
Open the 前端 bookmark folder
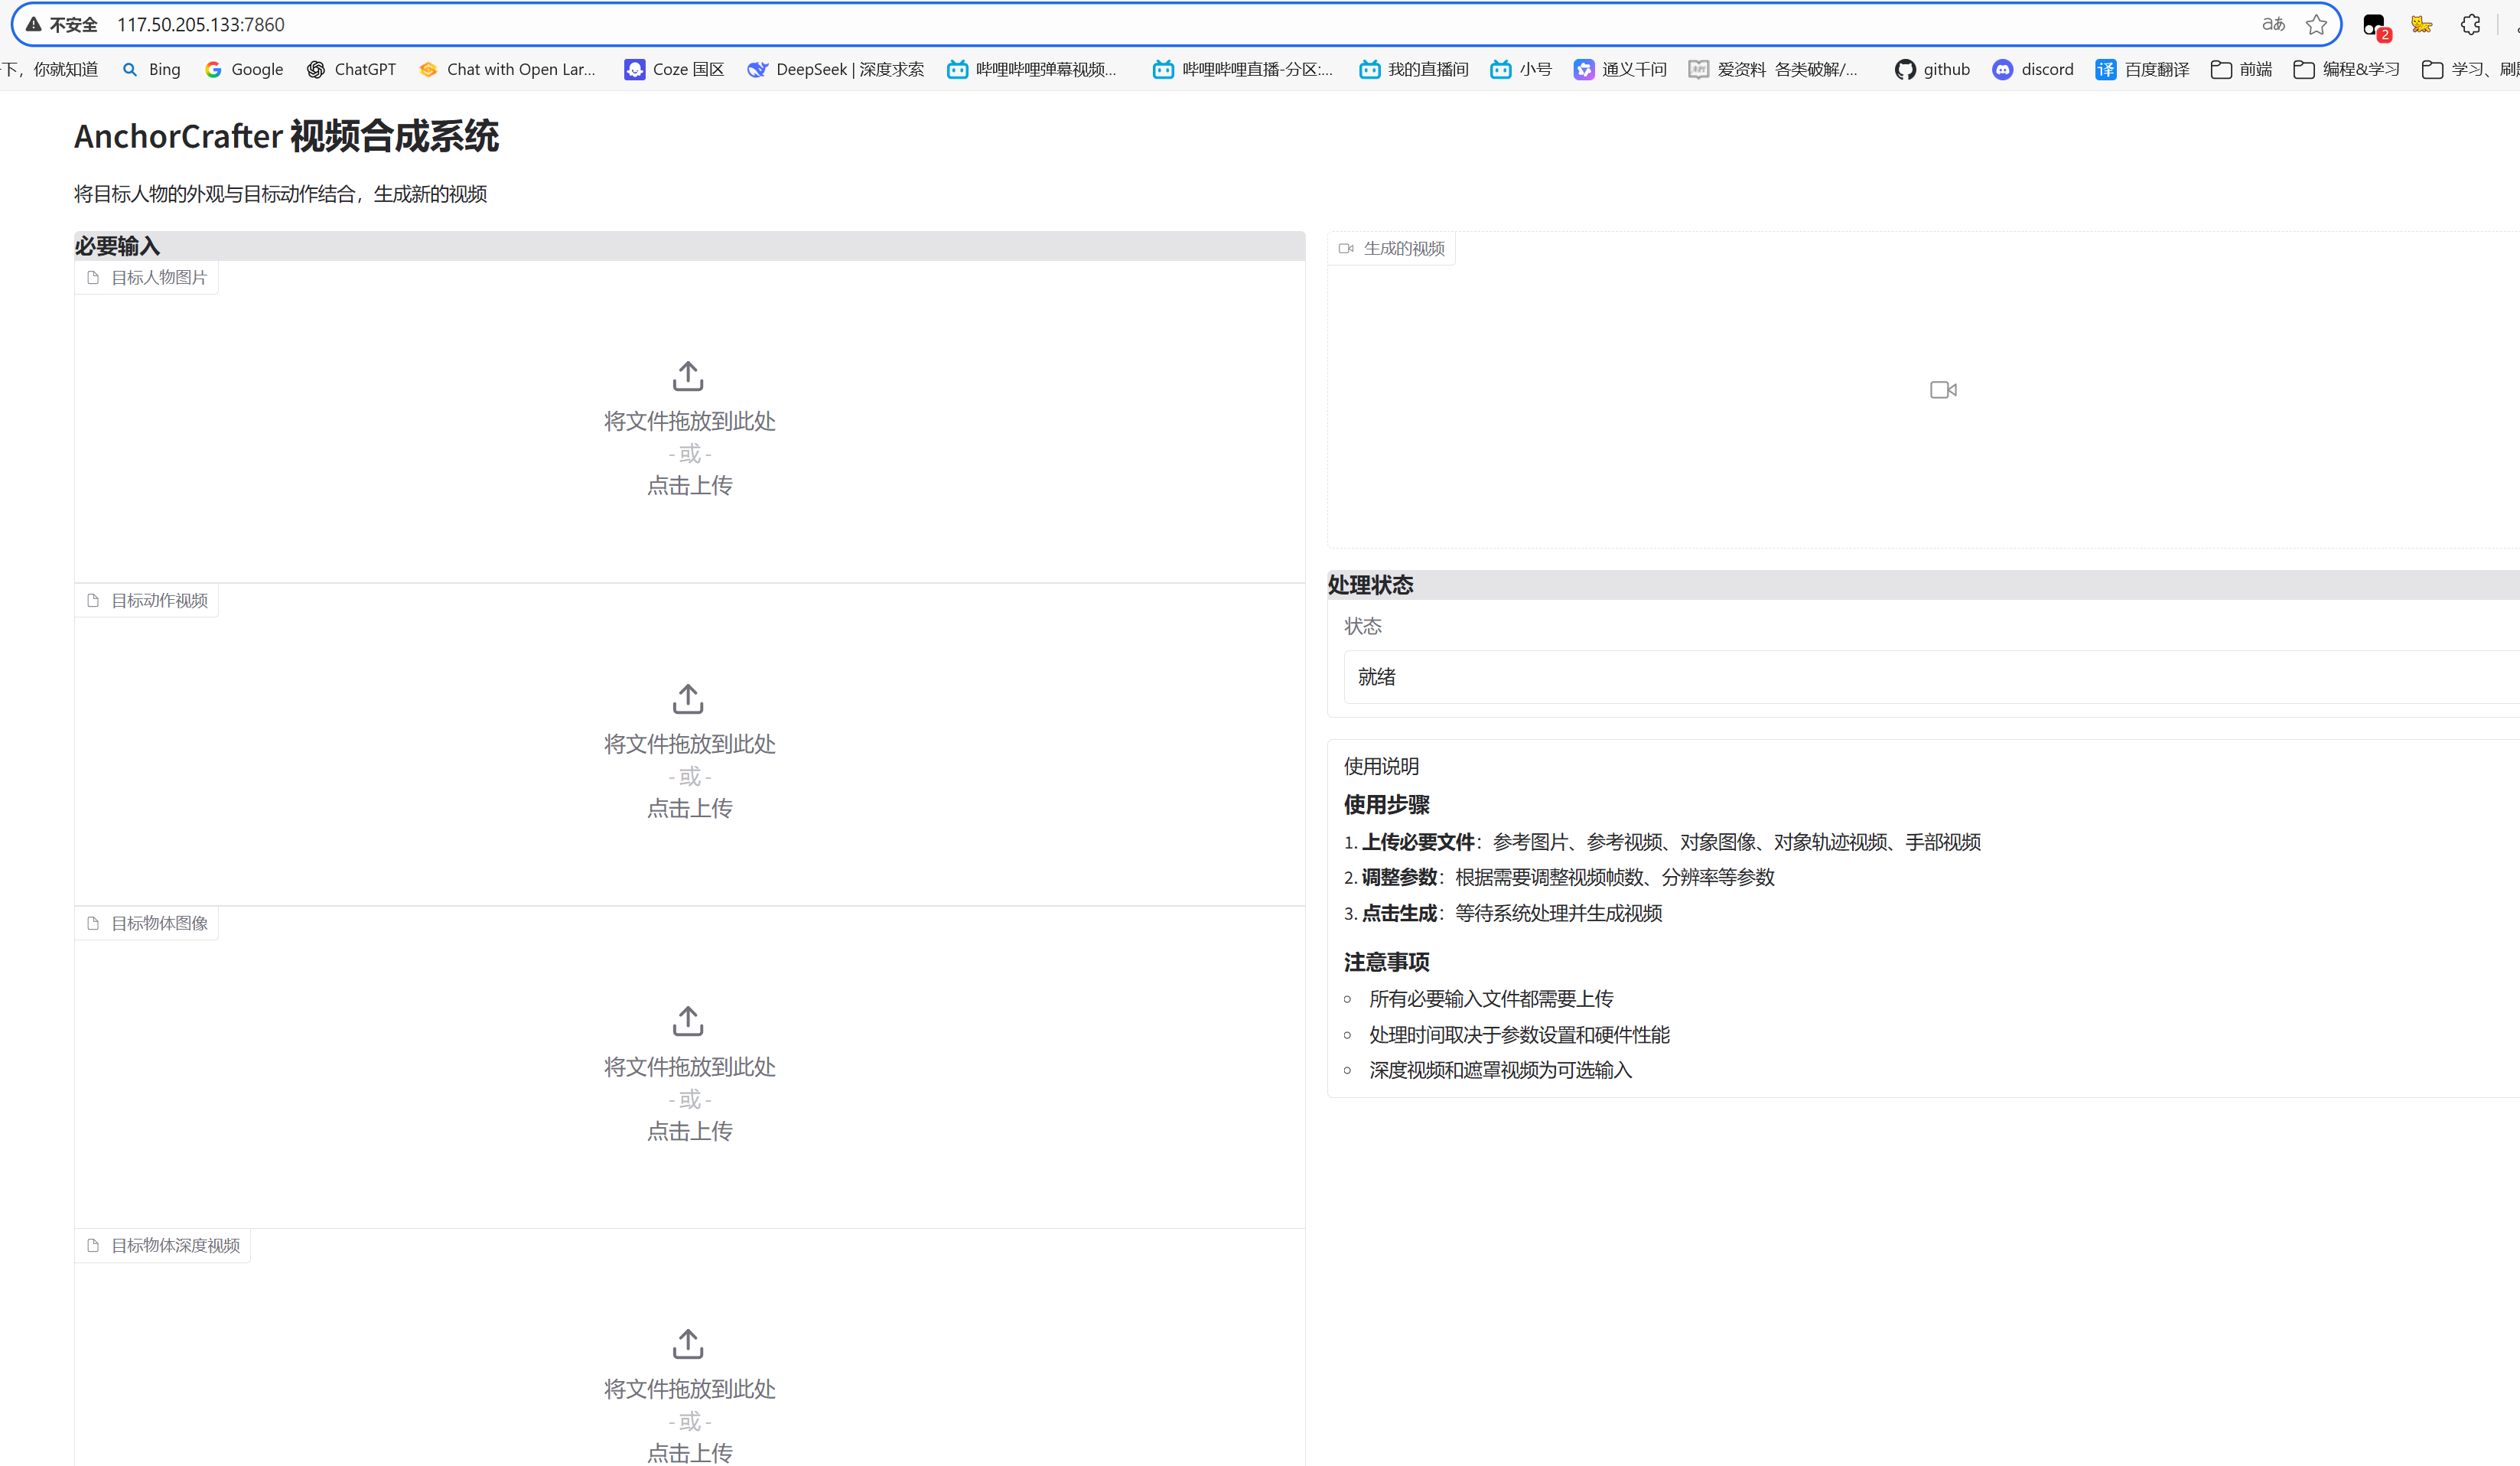(x=2241, y=69)
